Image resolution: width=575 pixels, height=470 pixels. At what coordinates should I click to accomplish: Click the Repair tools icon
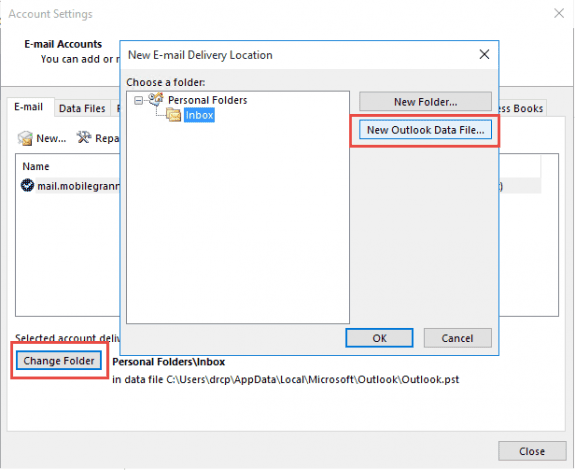coord(84,137)
